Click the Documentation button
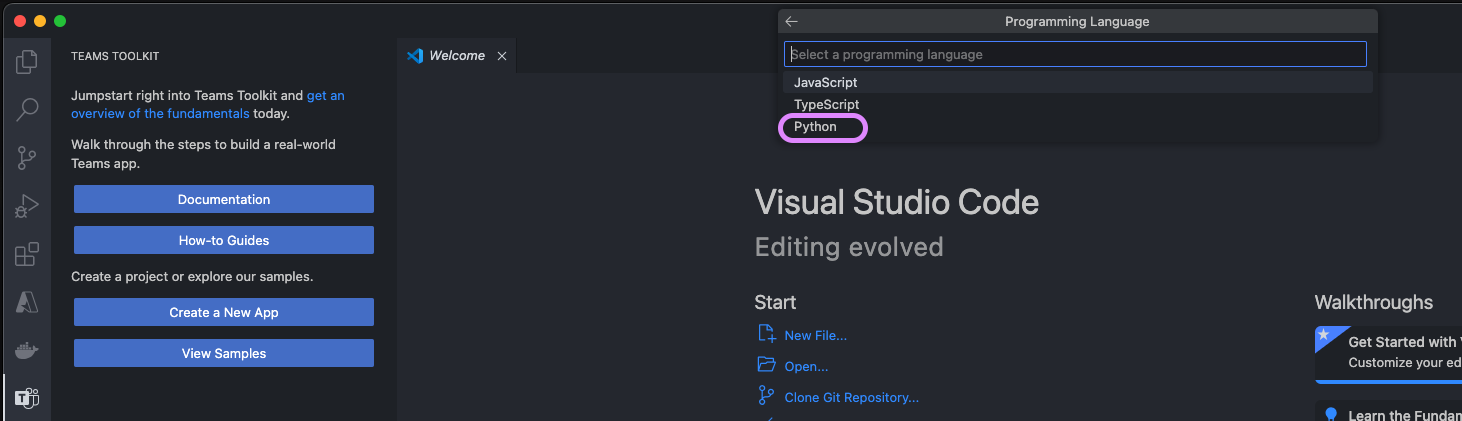The width and height of the screenshot is (1462, 421). coord(224,199)
